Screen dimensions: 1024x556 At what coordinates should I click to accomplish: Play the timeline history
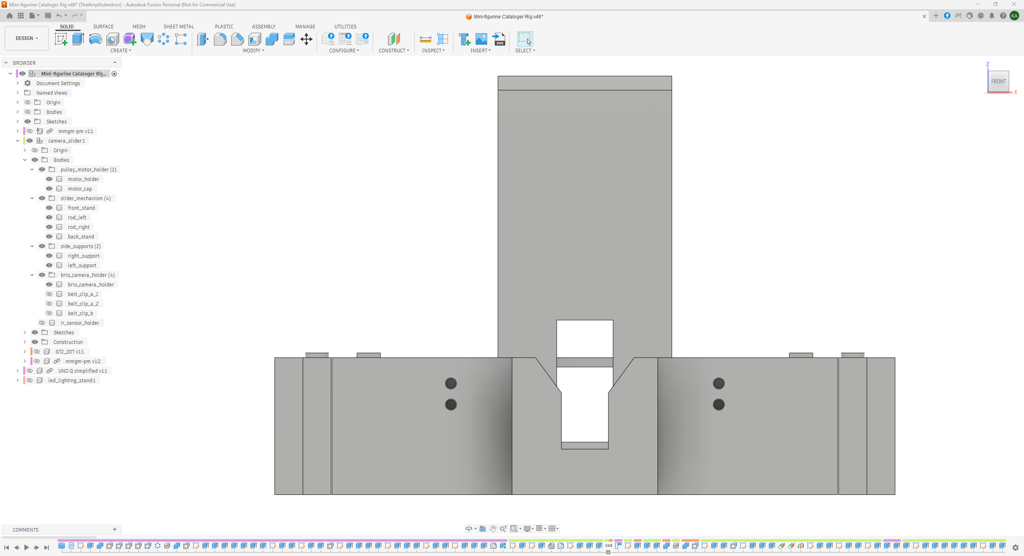click(x=26, y=548)
